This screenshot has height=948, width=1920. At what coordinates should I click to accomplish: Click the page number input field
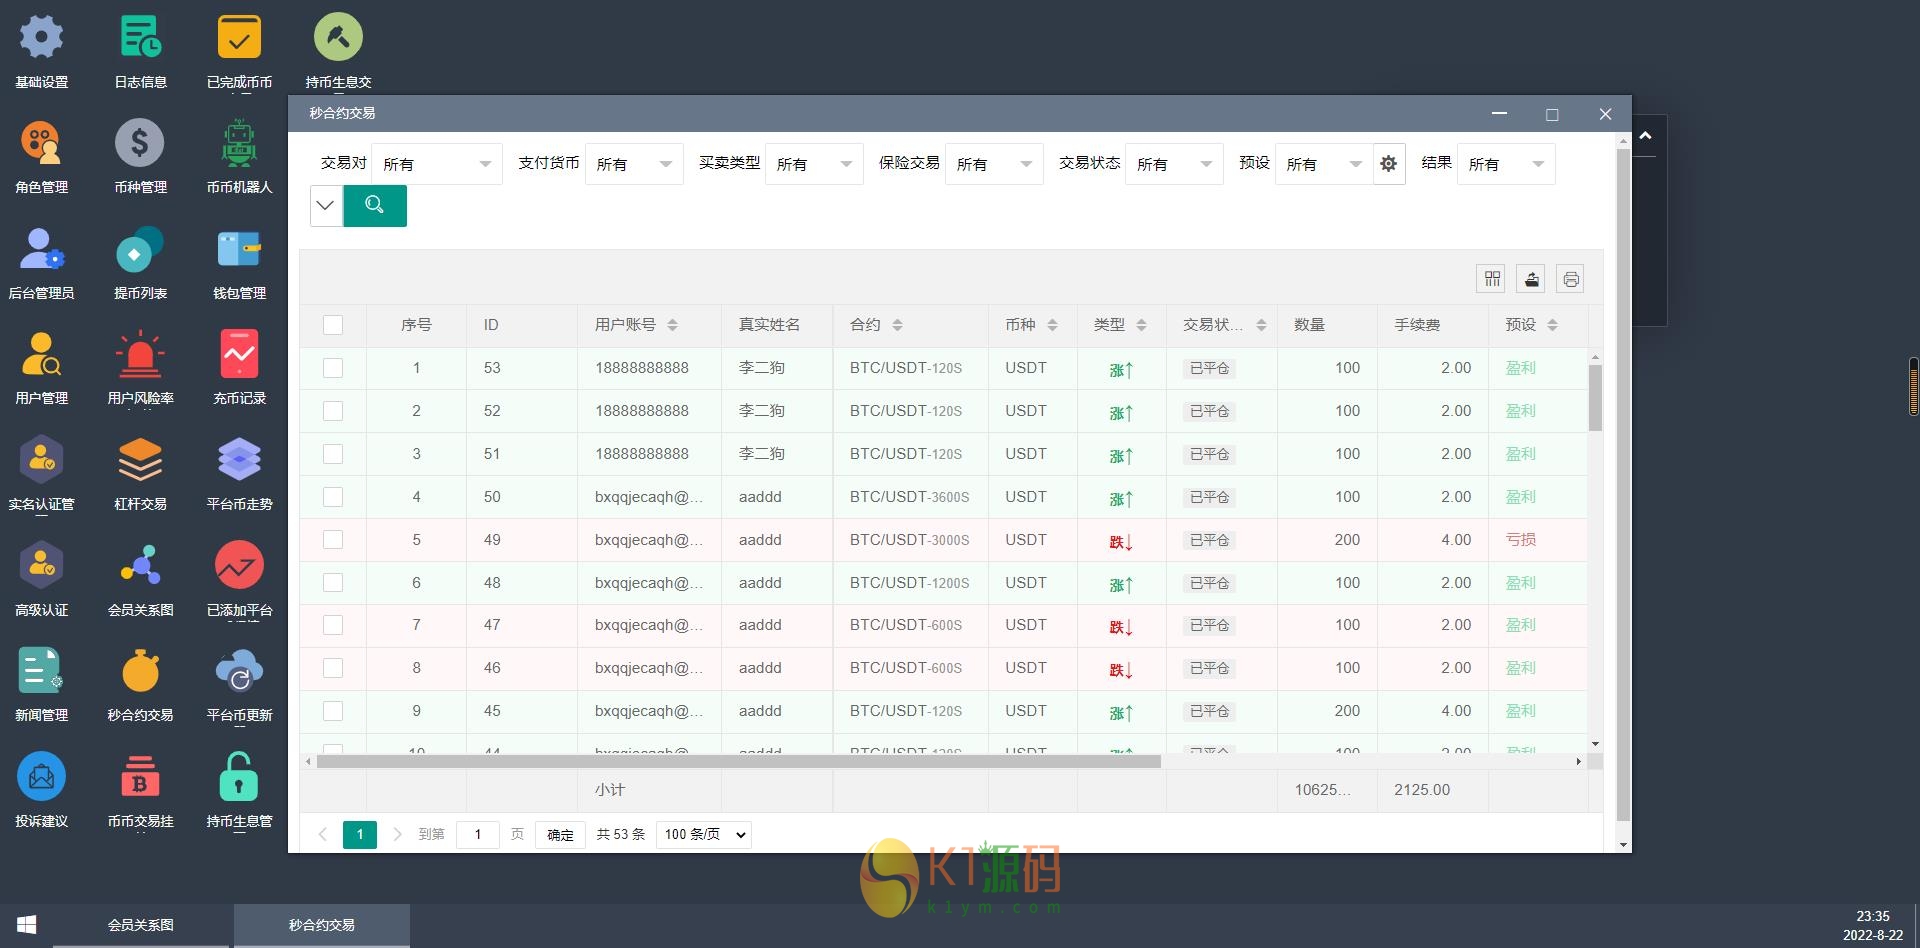pos(478,834)
